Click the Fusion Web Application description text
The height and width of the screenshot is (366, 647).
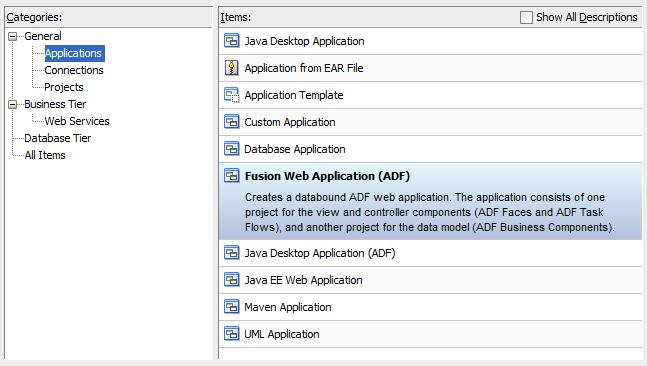[430, 212]
